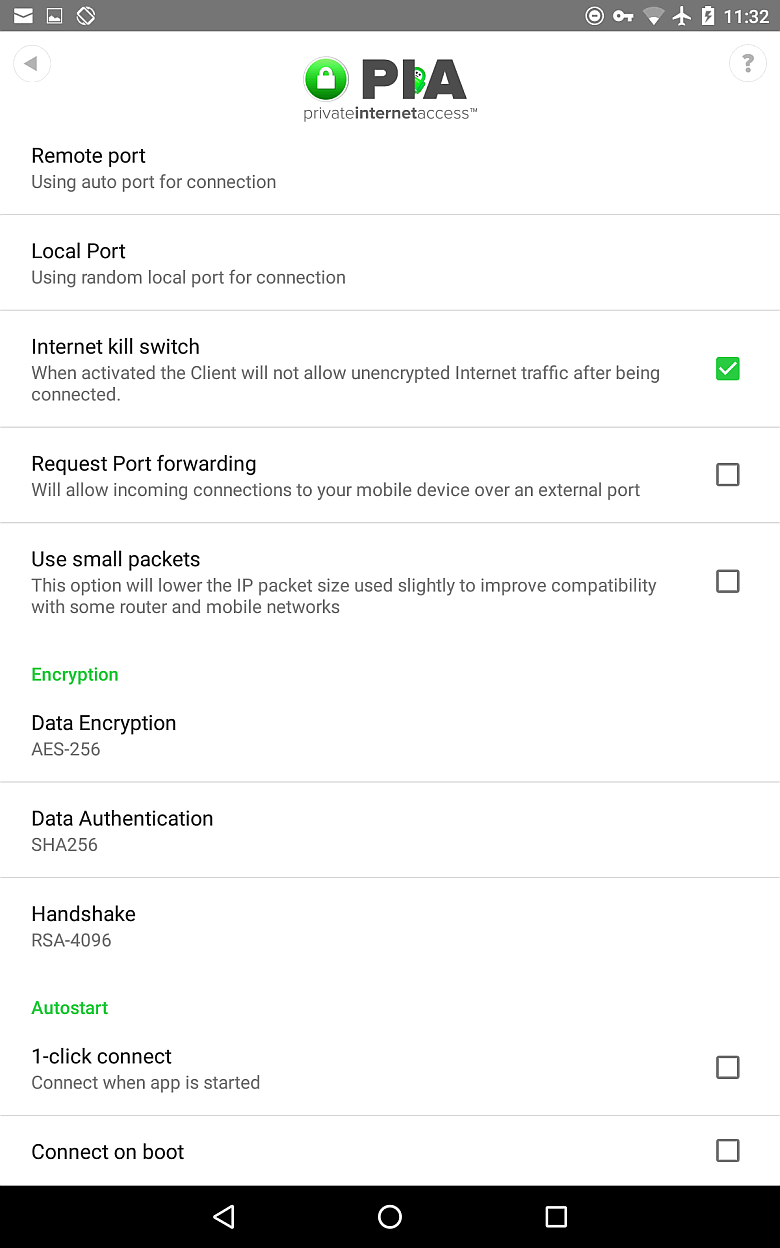The image size is (780, 1248).
Task: Enable 1-click connect autostart
Action: (x=727, y=1067)
